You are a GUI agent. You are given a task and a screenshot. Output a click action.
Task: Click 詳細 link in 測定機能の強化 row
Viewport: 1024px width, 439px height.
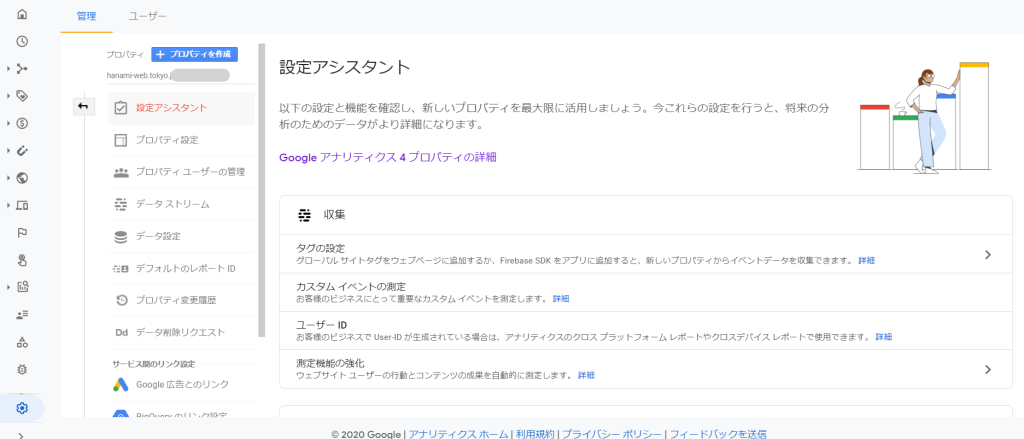coord(586,376)
